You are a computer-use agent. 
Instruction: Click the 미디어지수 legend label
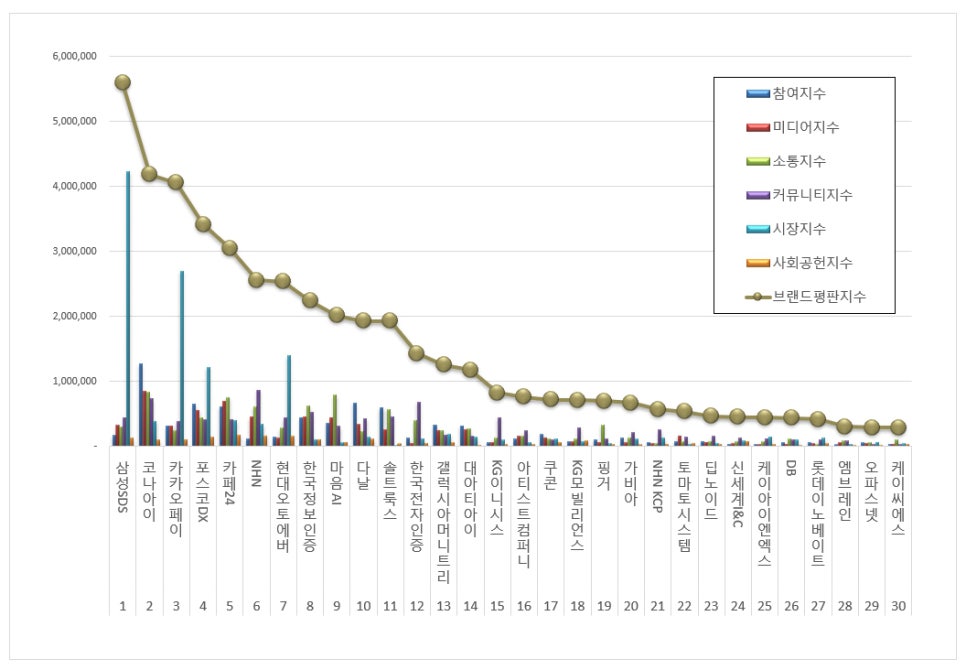[806, 127]
